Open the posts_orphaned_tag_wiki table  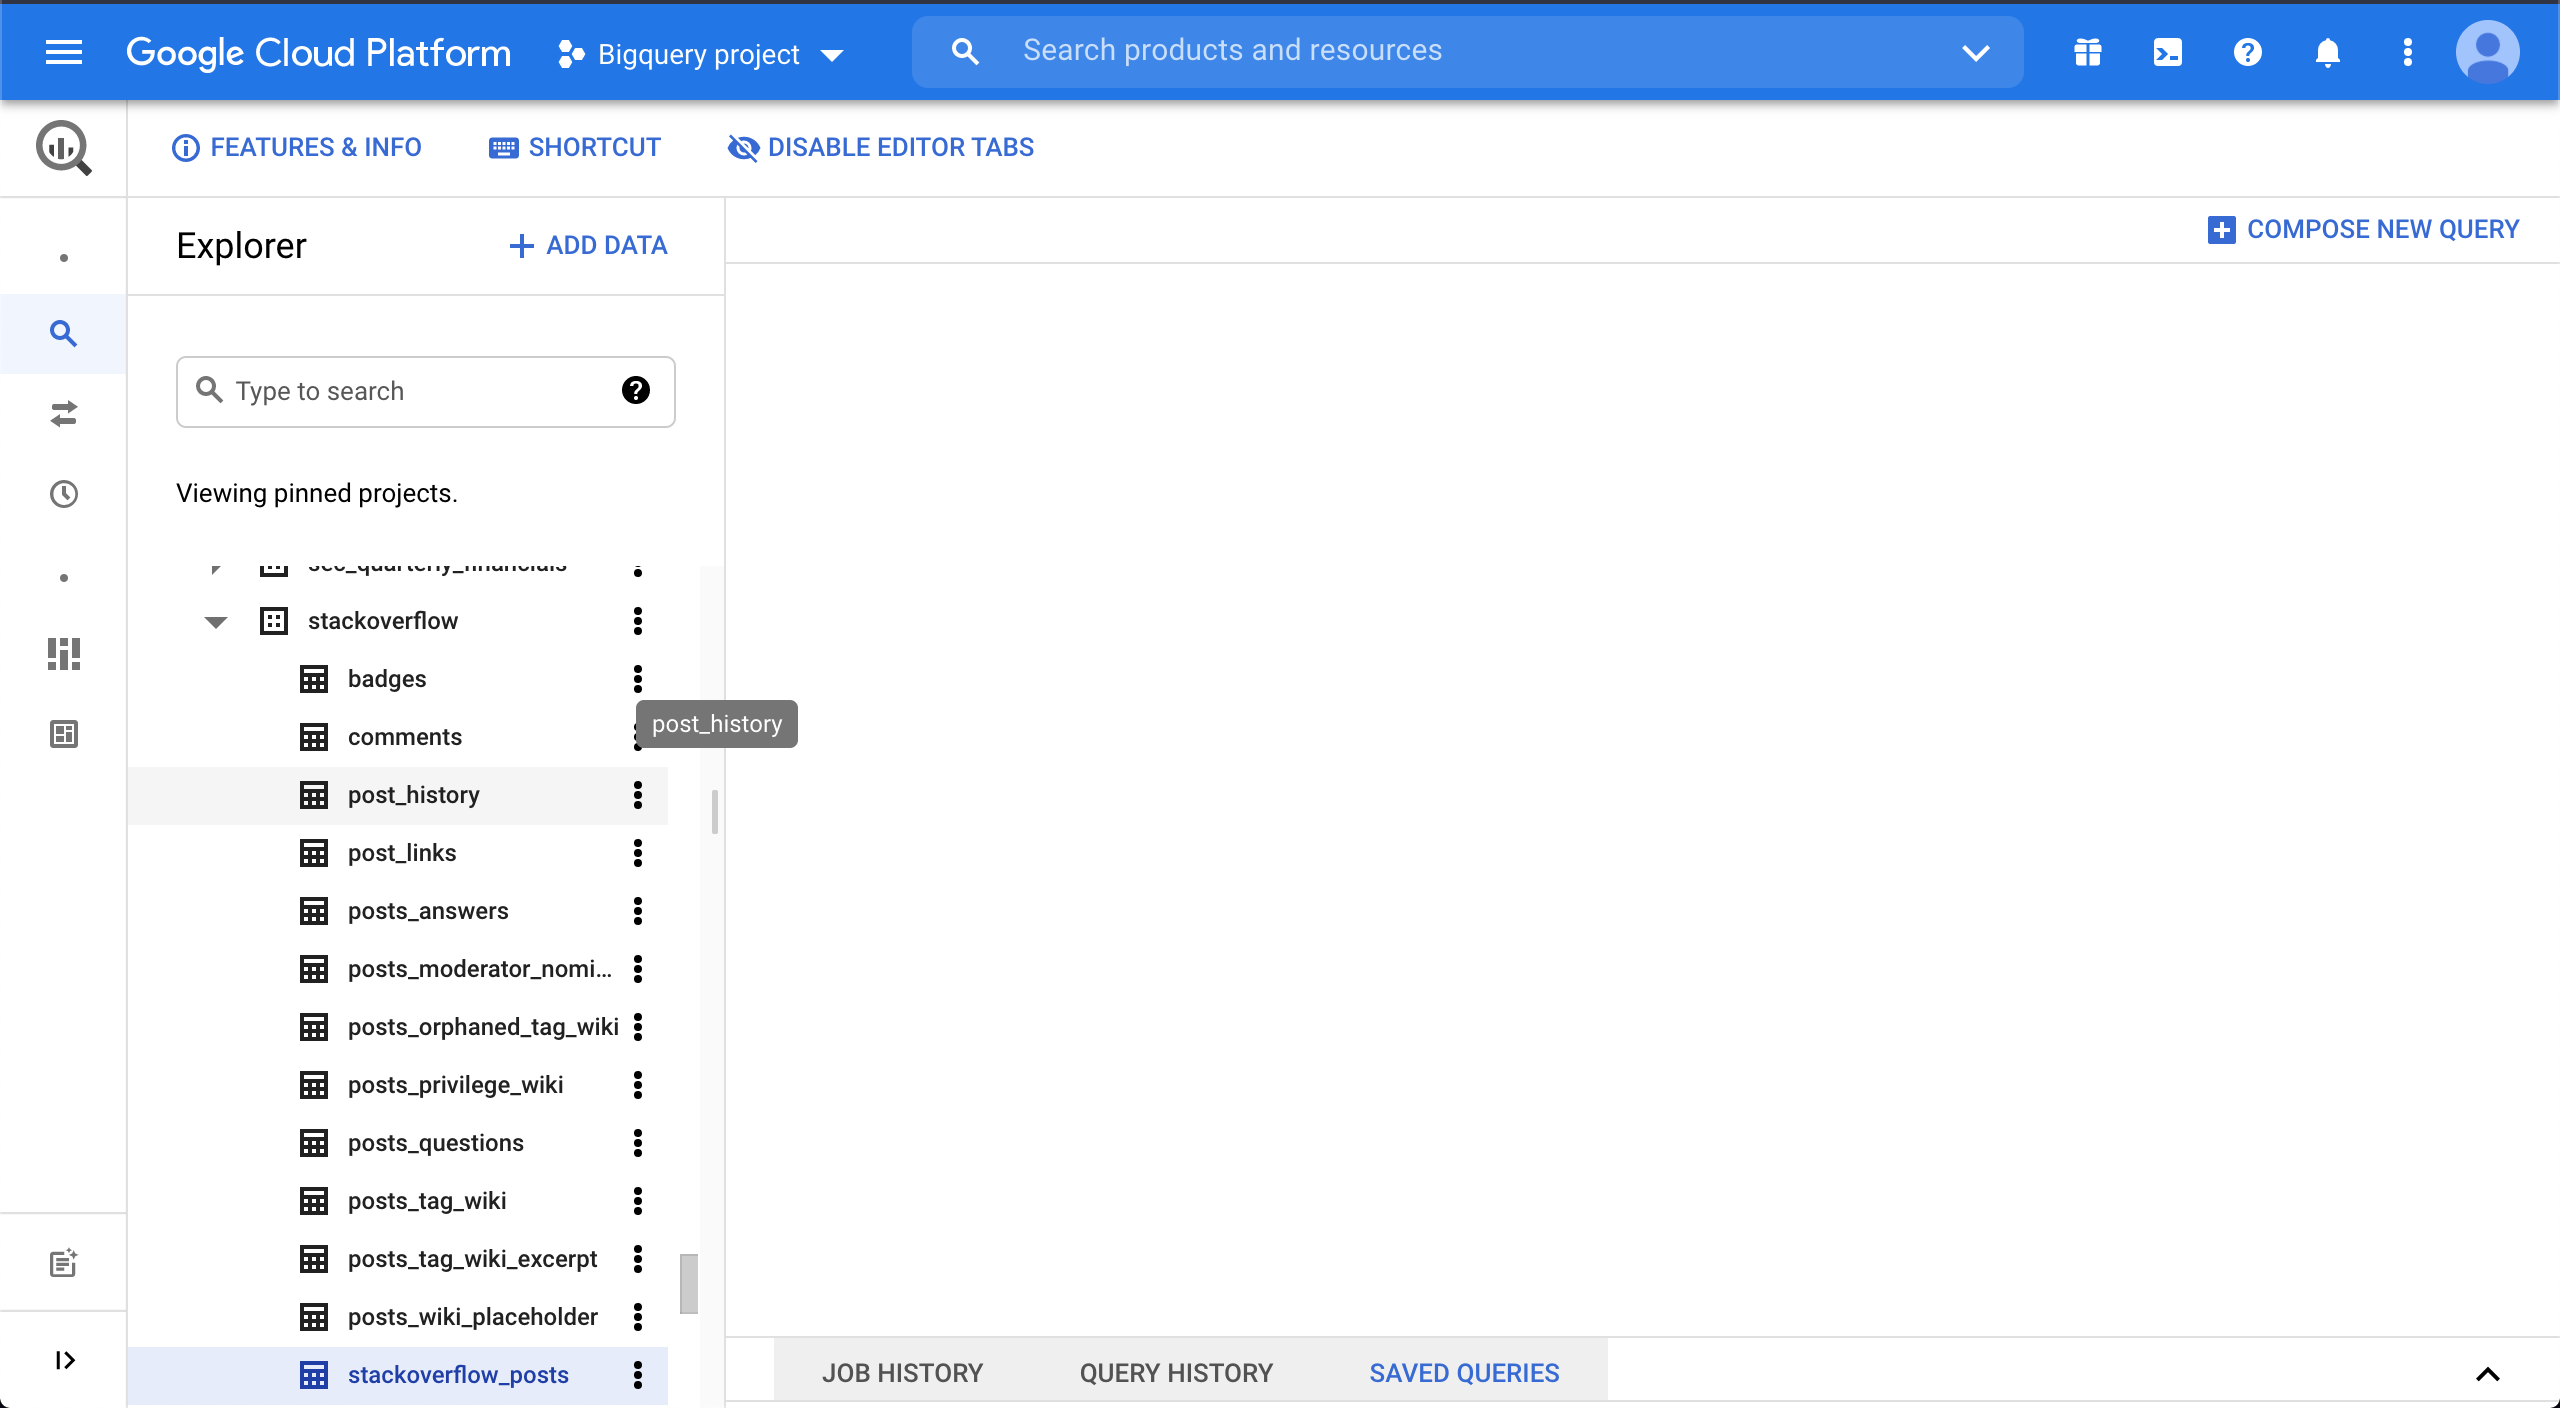coord(483,1027)
